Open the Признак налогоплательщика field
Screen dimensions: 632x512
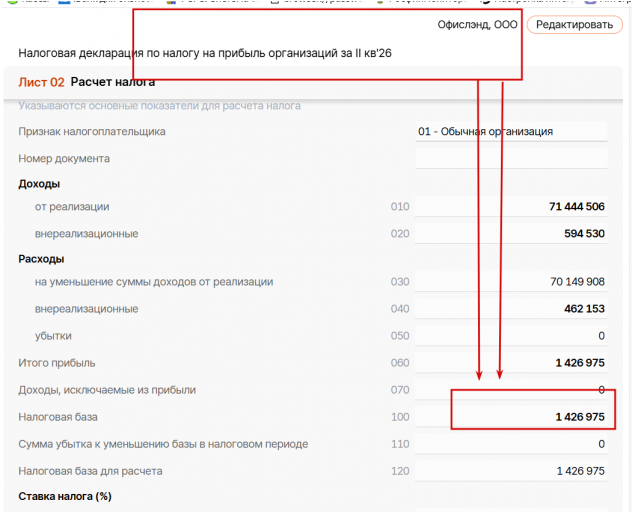511,131
